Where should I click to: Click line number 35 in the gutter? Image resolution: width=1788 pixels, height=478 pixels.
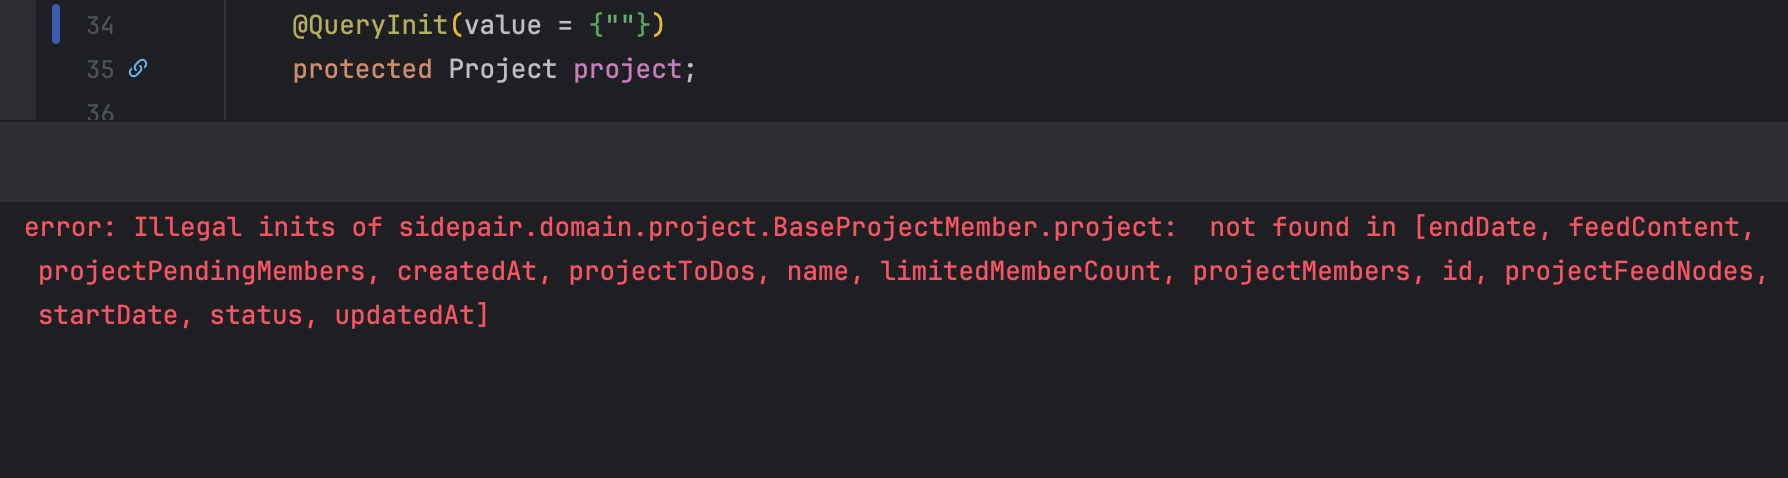100,69
